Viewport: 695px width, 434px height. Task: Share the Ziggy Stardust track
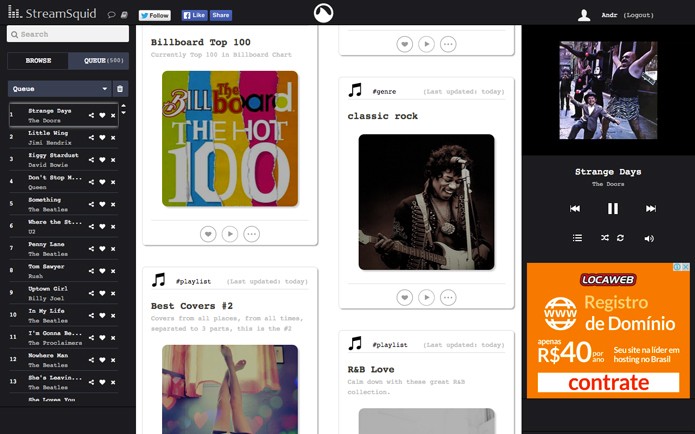[x=91, y=160]
